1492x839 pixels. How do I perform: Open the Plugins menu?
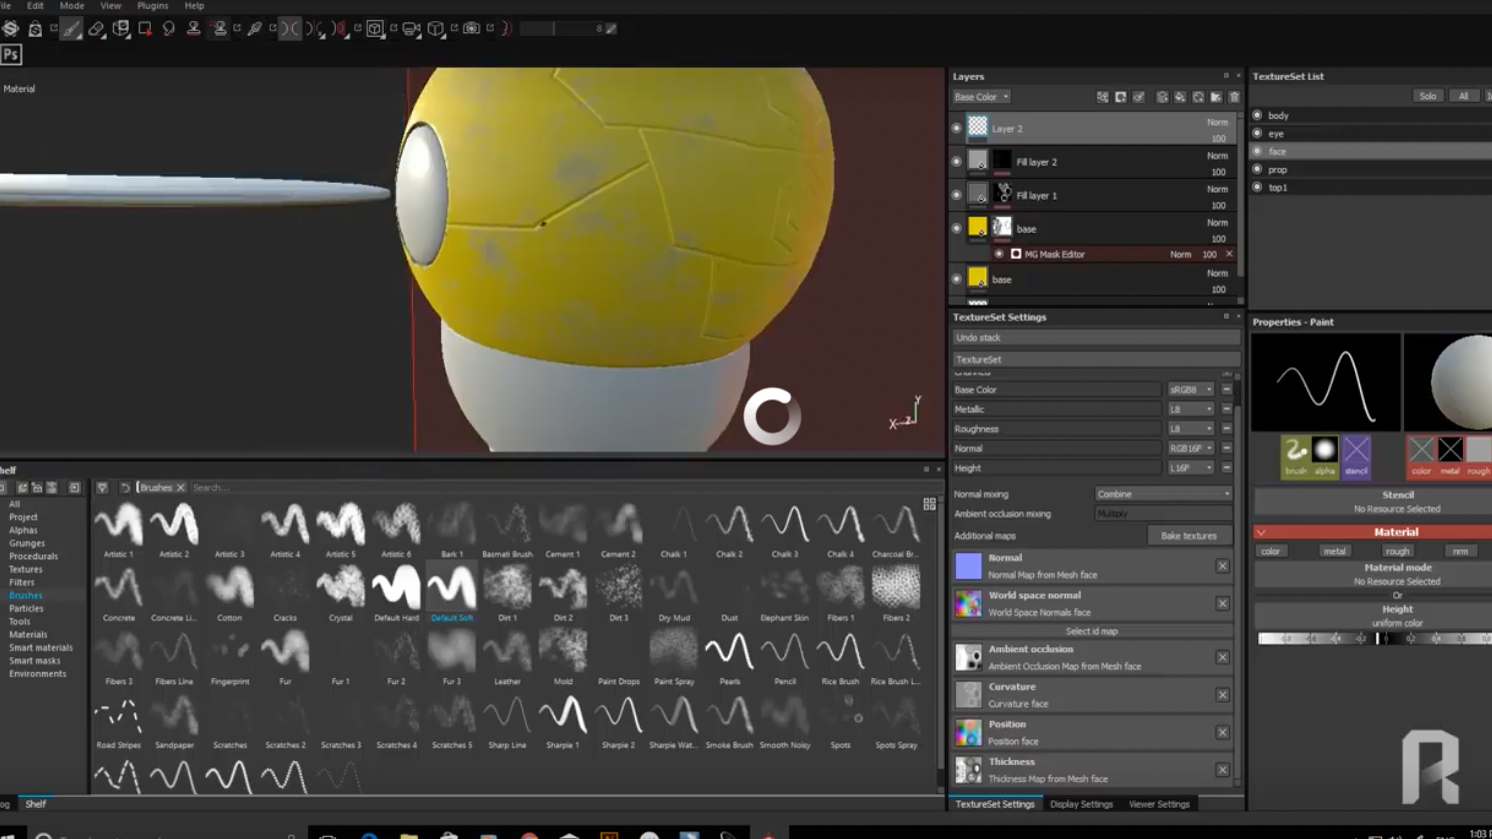pos(152,6)
